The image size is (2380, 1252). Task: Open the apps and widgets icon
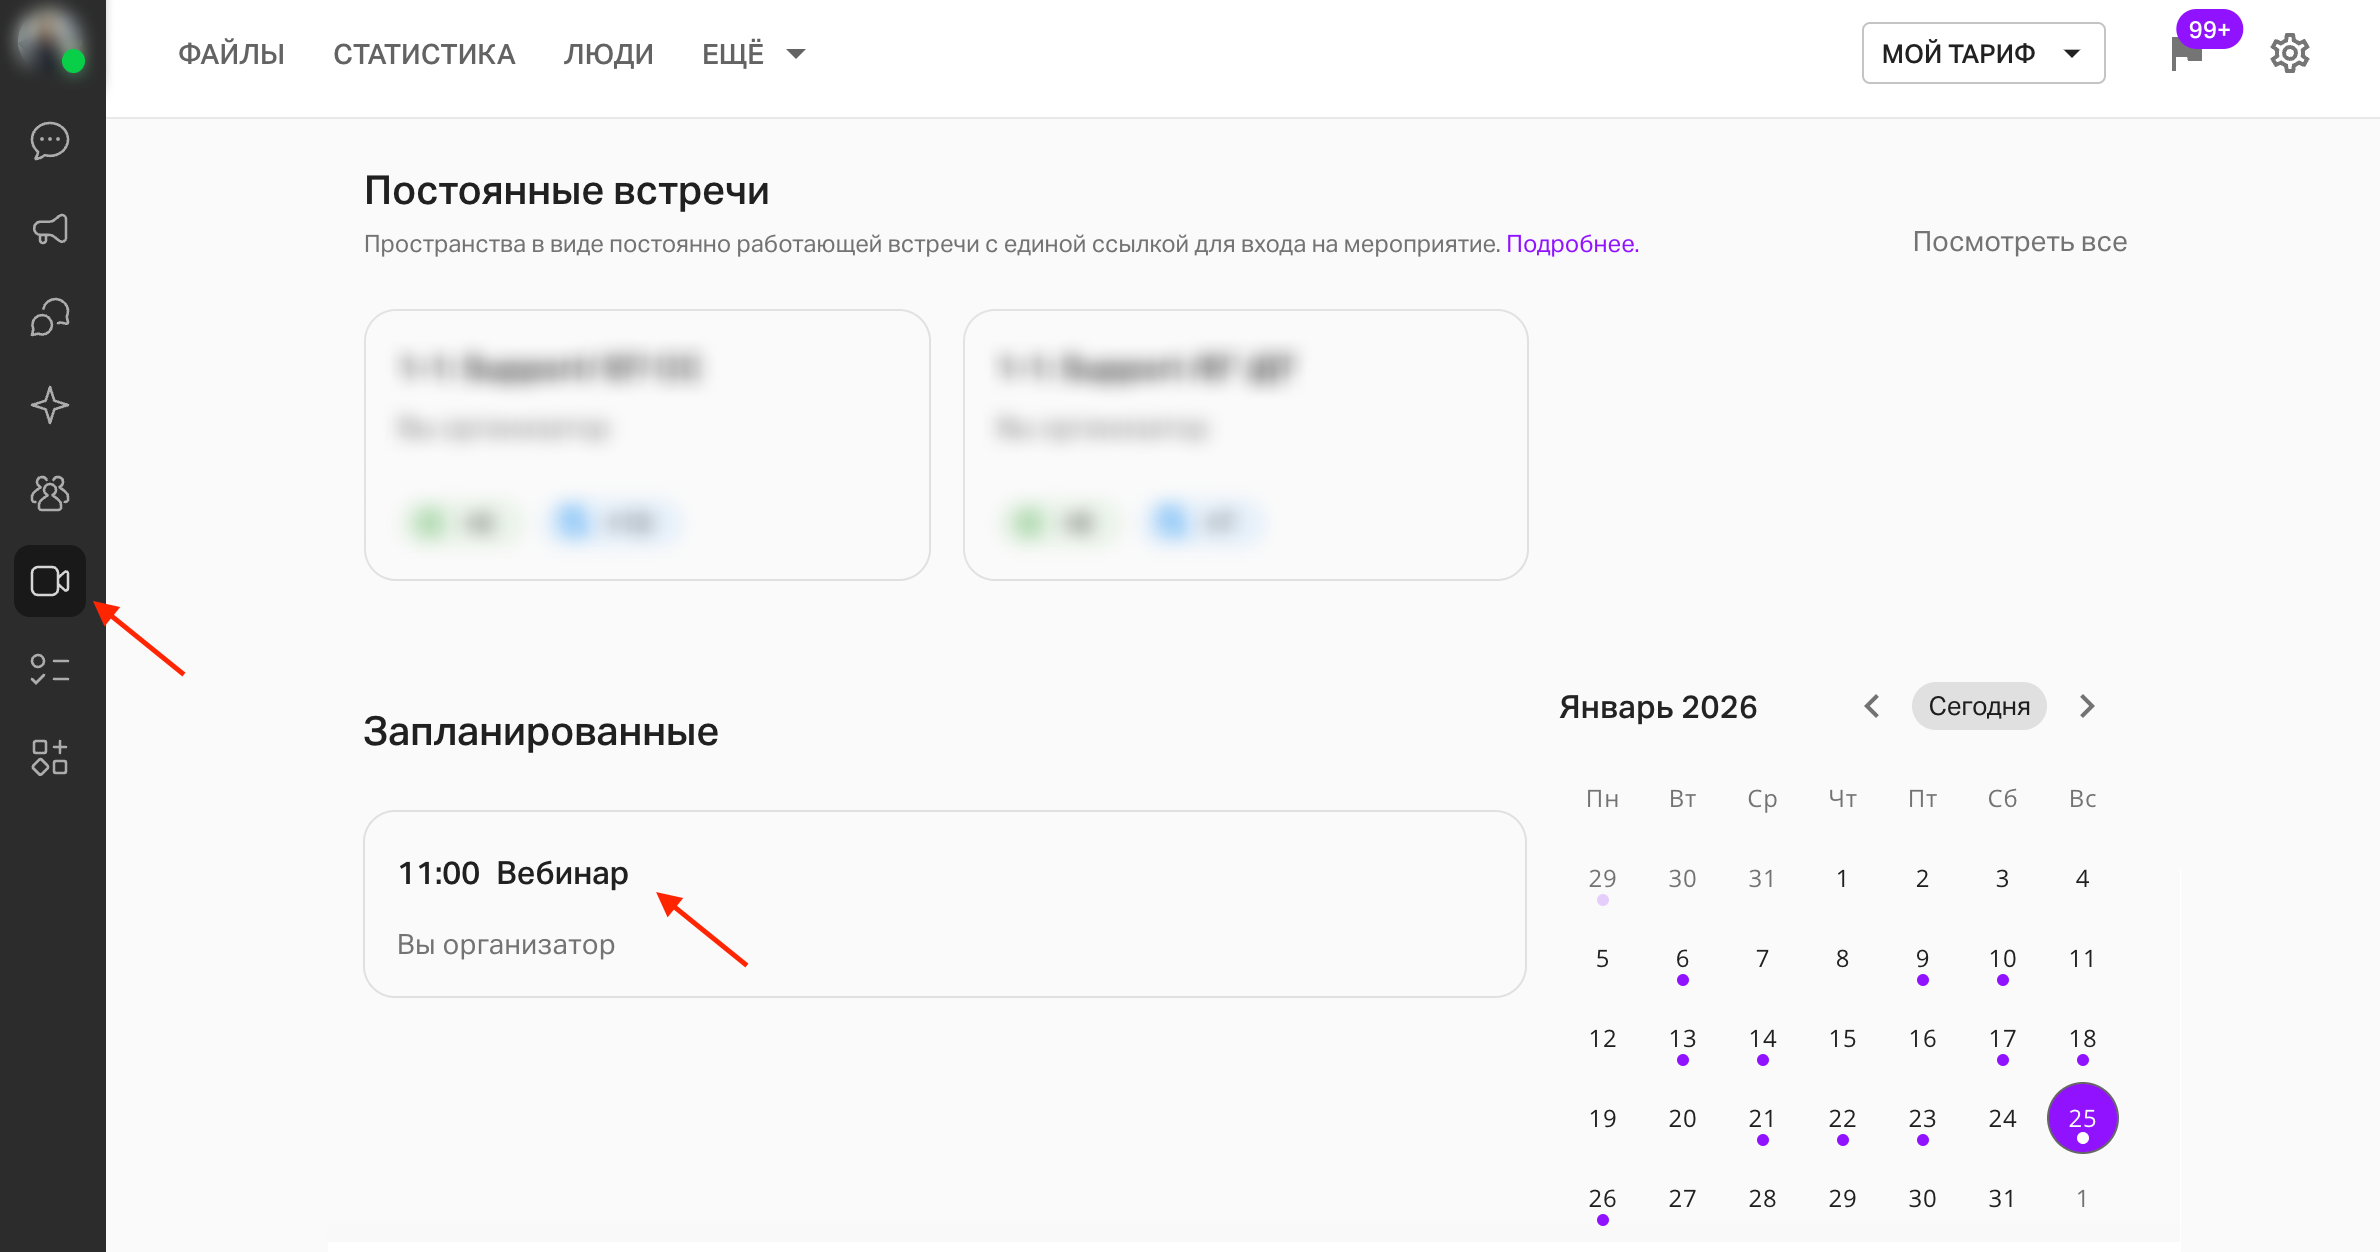[x=50, y=757]
